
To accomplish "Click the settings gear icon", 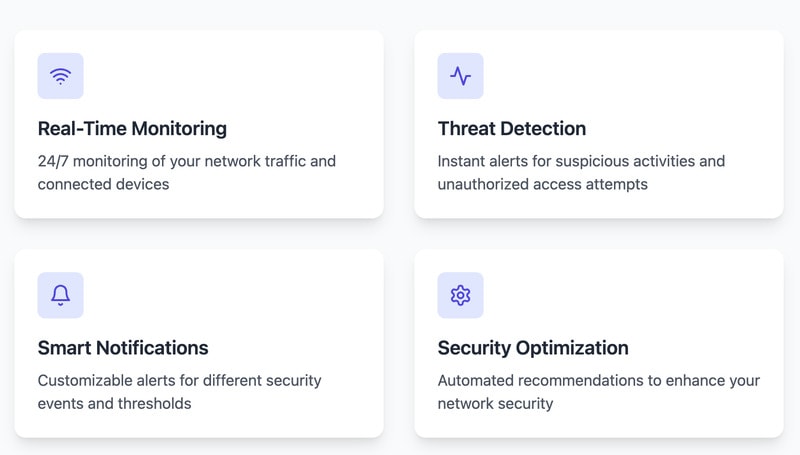I will [460, 295].
